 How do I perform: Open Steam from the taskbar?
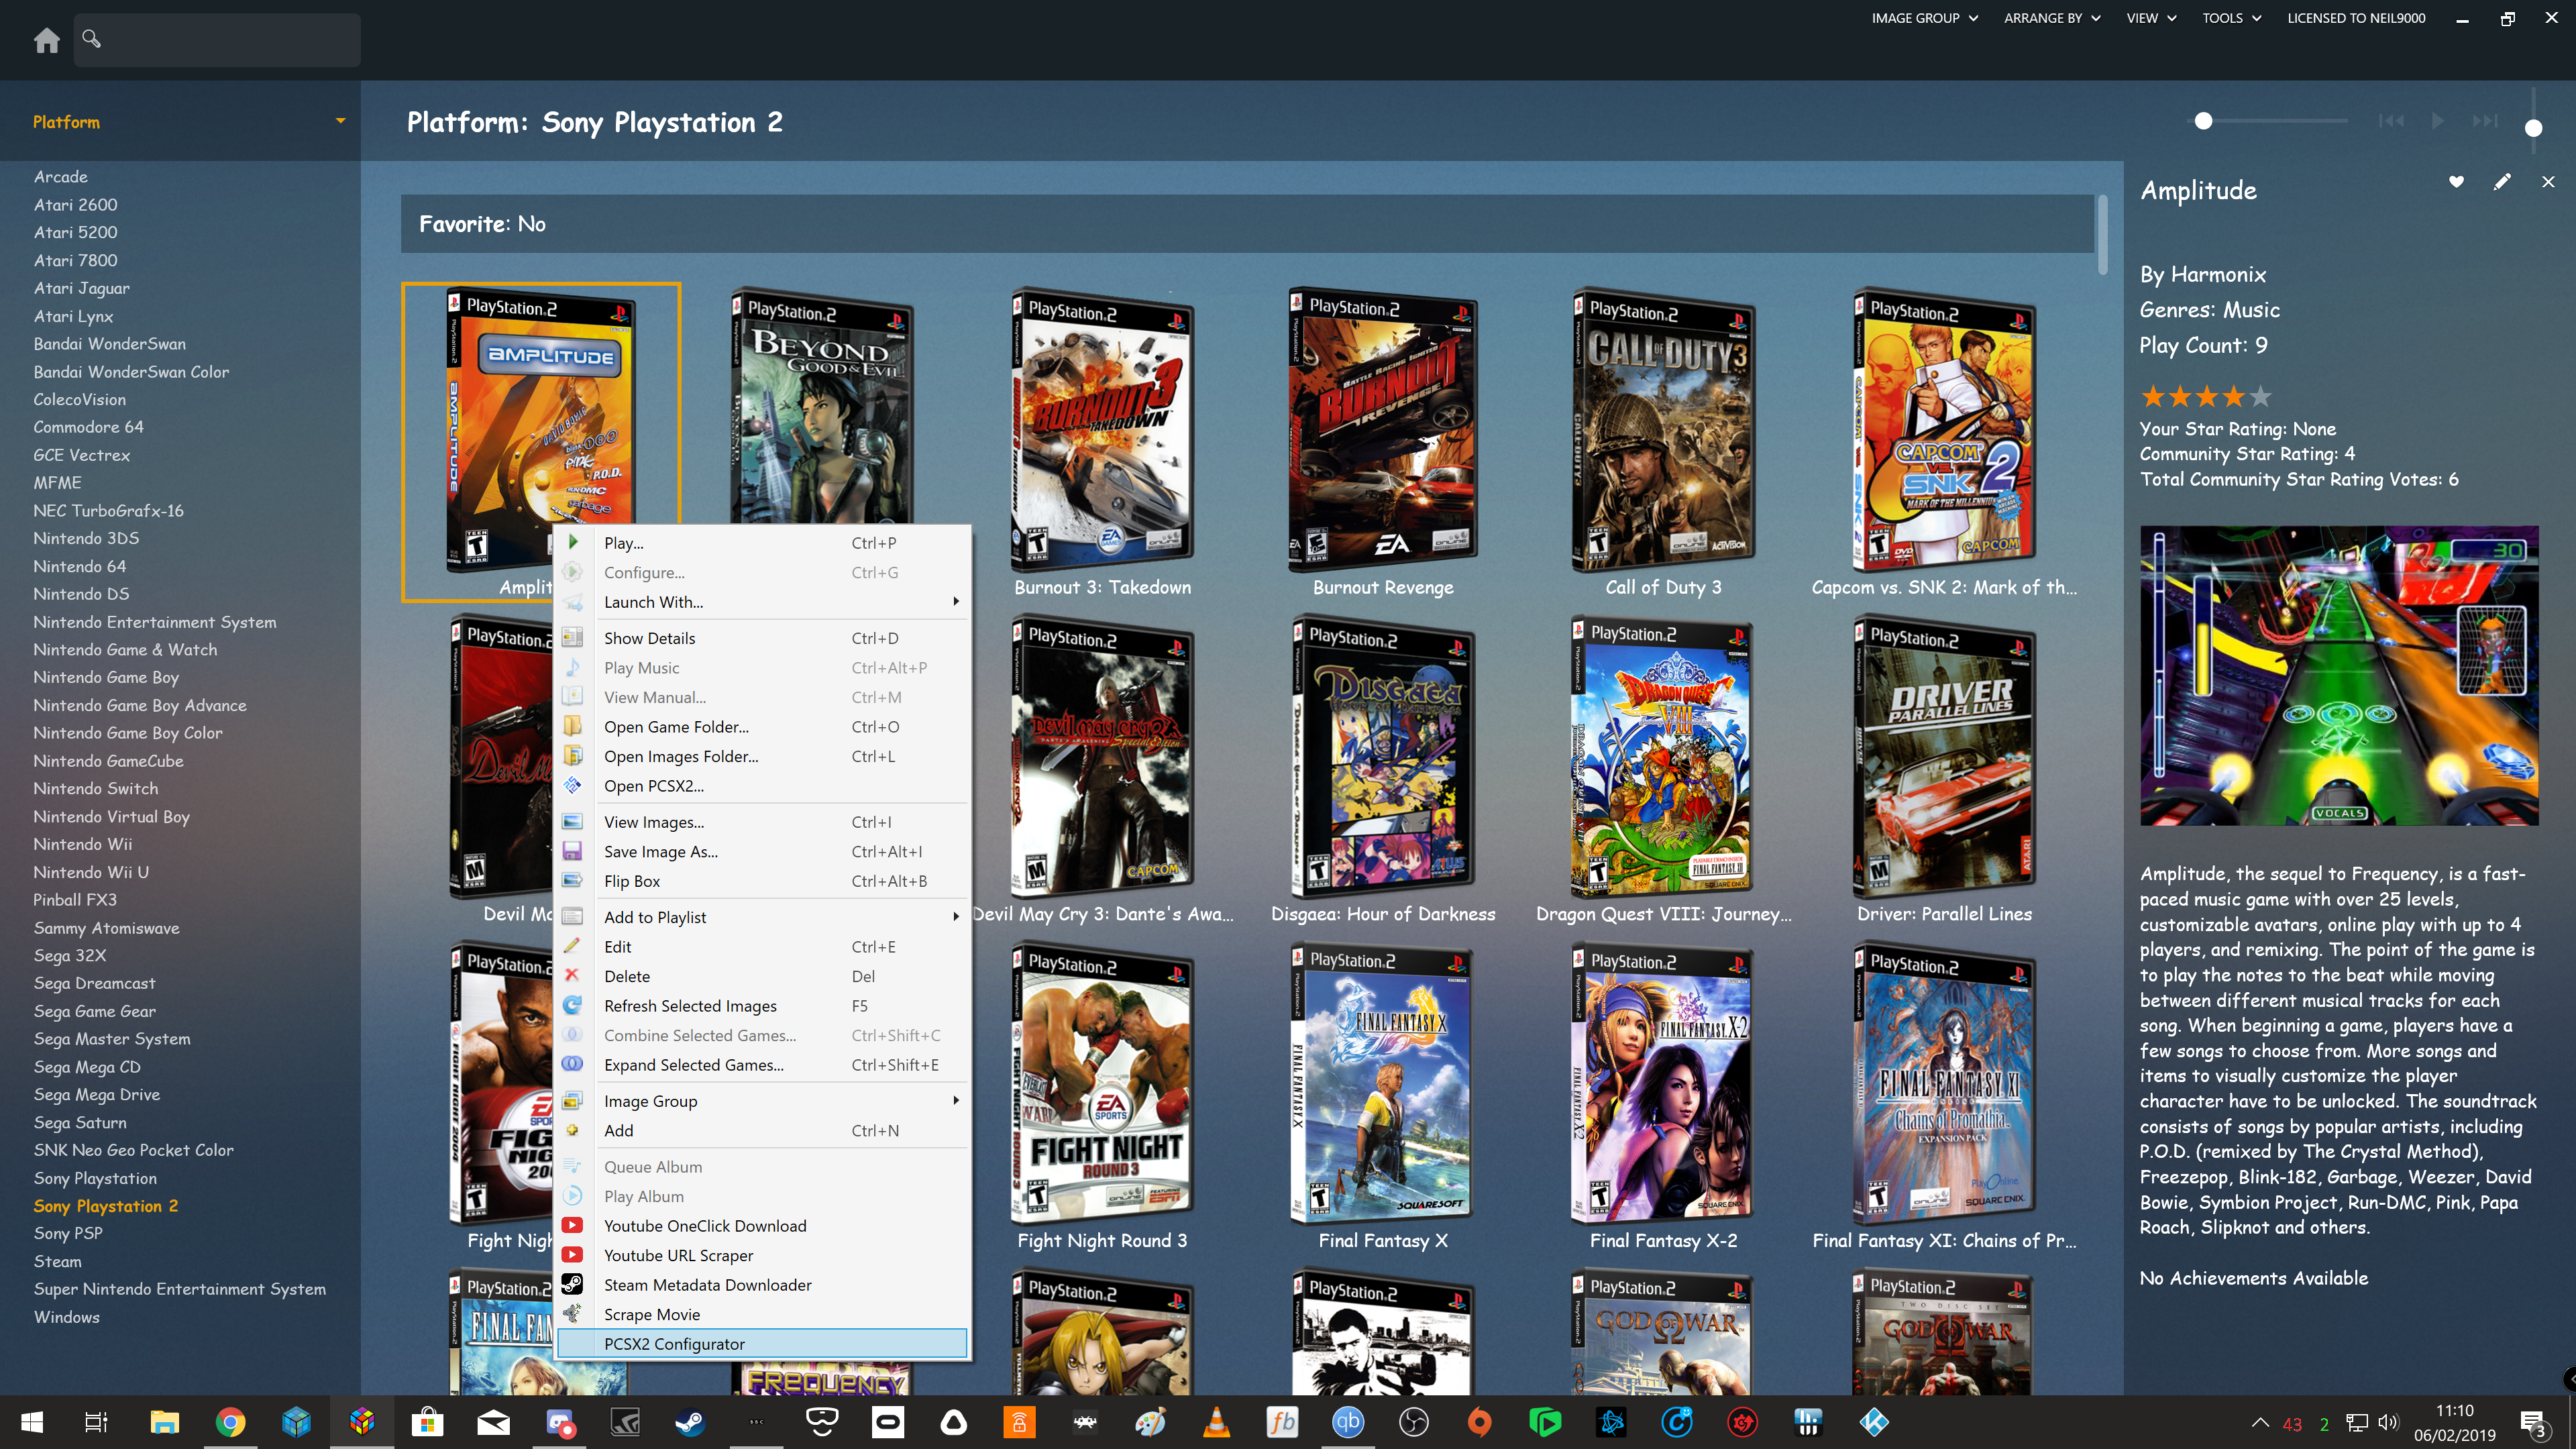tap(690, 1422)
